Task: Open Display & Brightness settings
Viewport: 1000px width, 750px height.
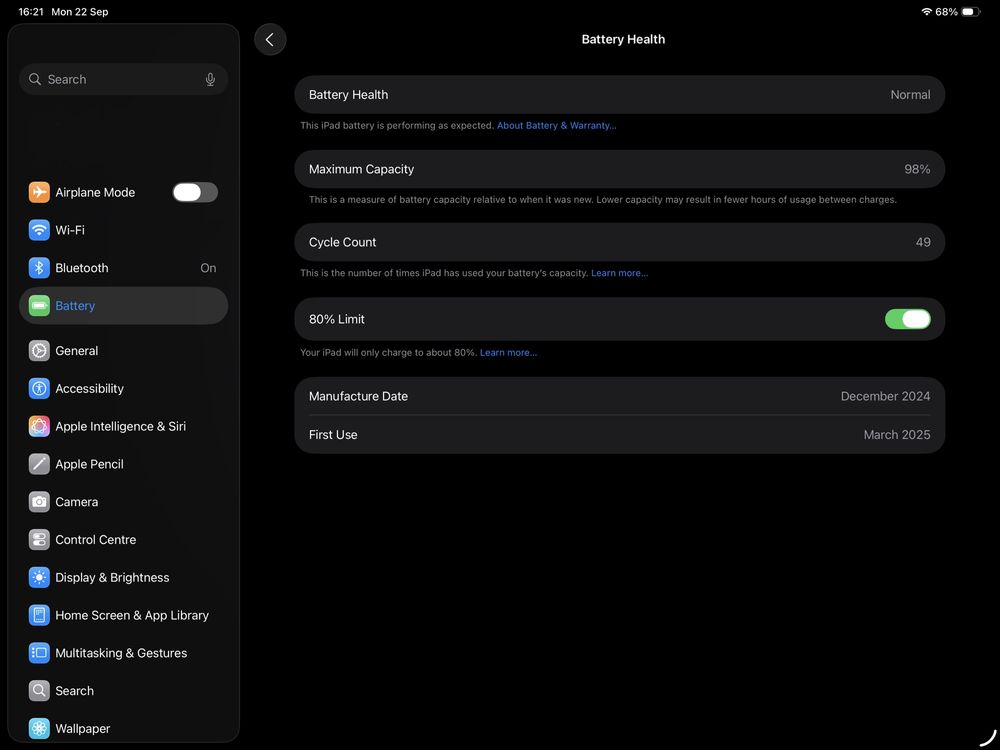Action: [x=123, y=577]
